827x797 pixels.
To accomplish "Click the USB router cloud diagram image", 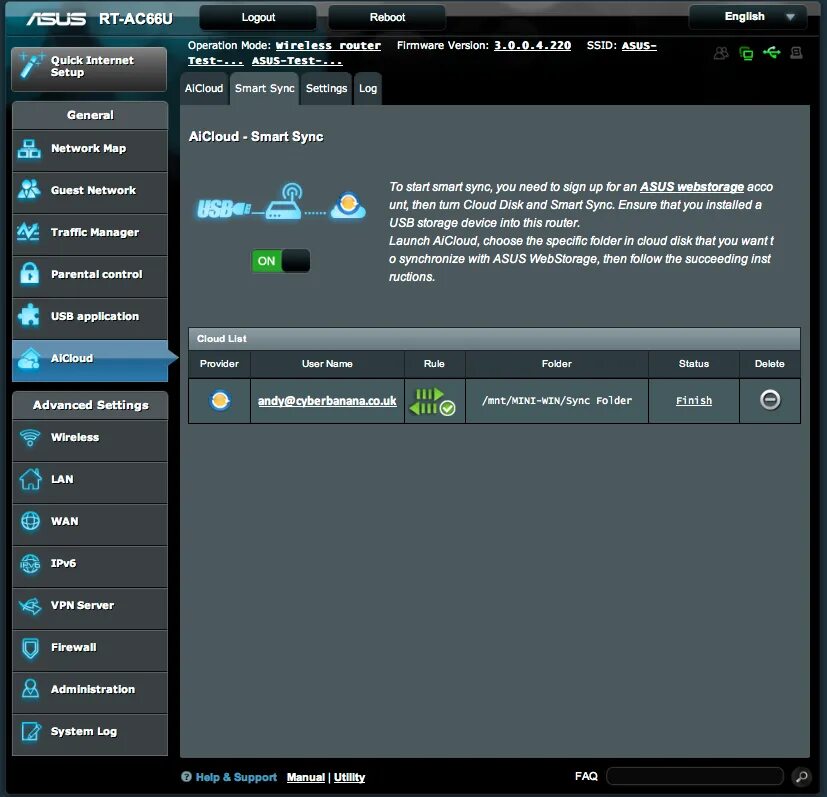I will coord(281,203).
